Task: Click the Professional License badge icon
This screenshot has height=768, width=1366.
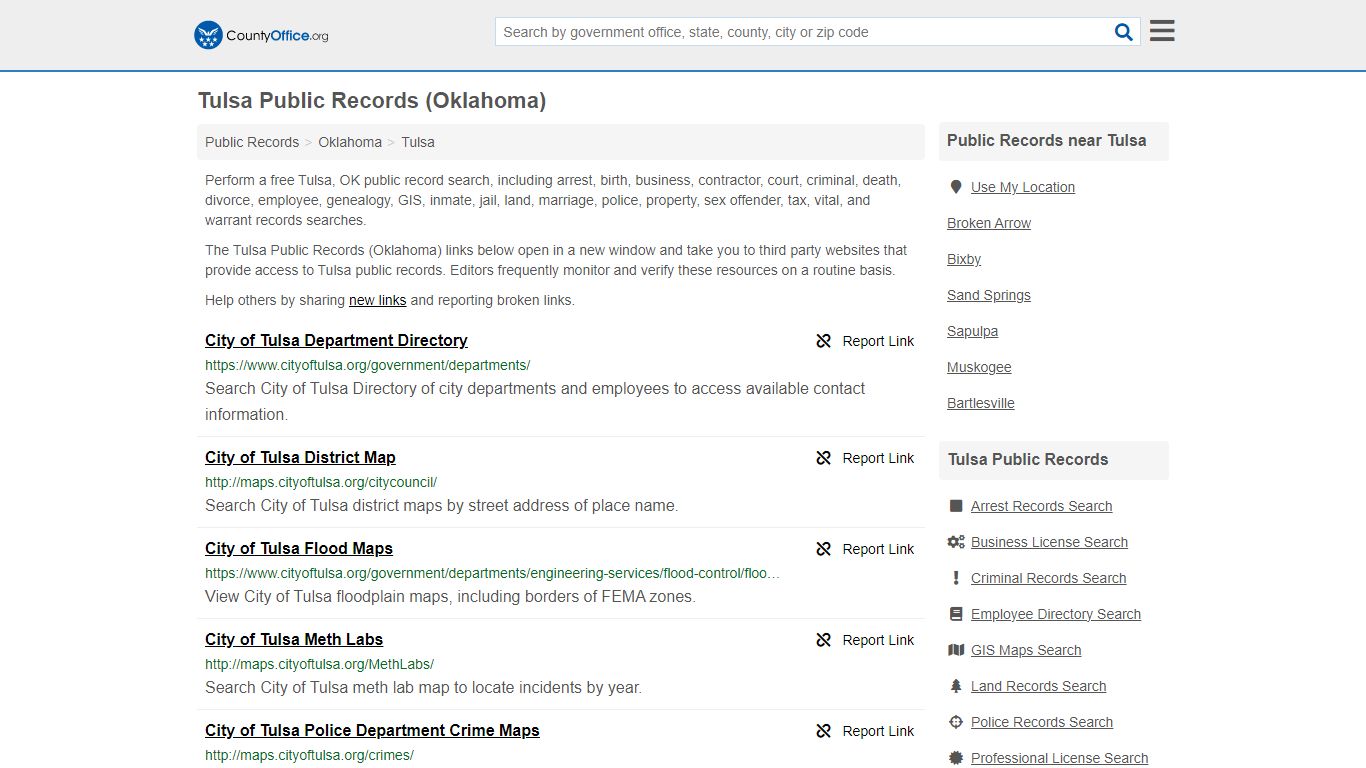Action: pos(956,758)
